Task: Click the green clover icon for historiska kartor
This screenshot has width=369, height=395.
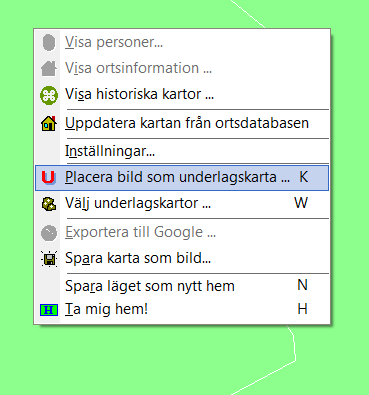Action: [x=49, y=95]
